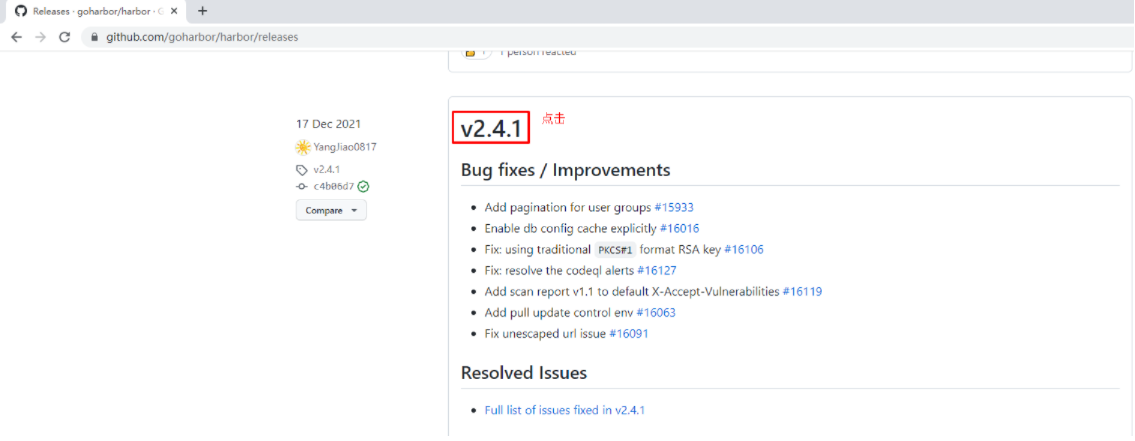Open pull request #15933

[674, 207]
